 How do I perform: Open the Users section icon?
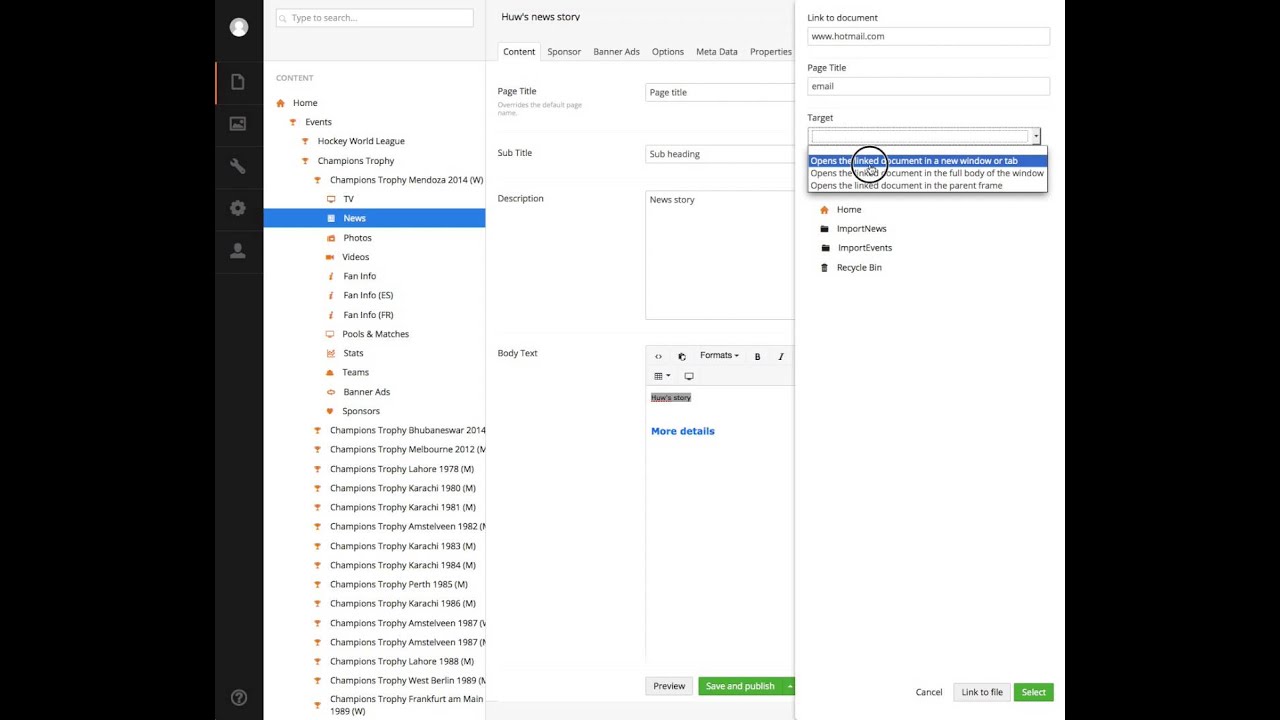[238, 251]
